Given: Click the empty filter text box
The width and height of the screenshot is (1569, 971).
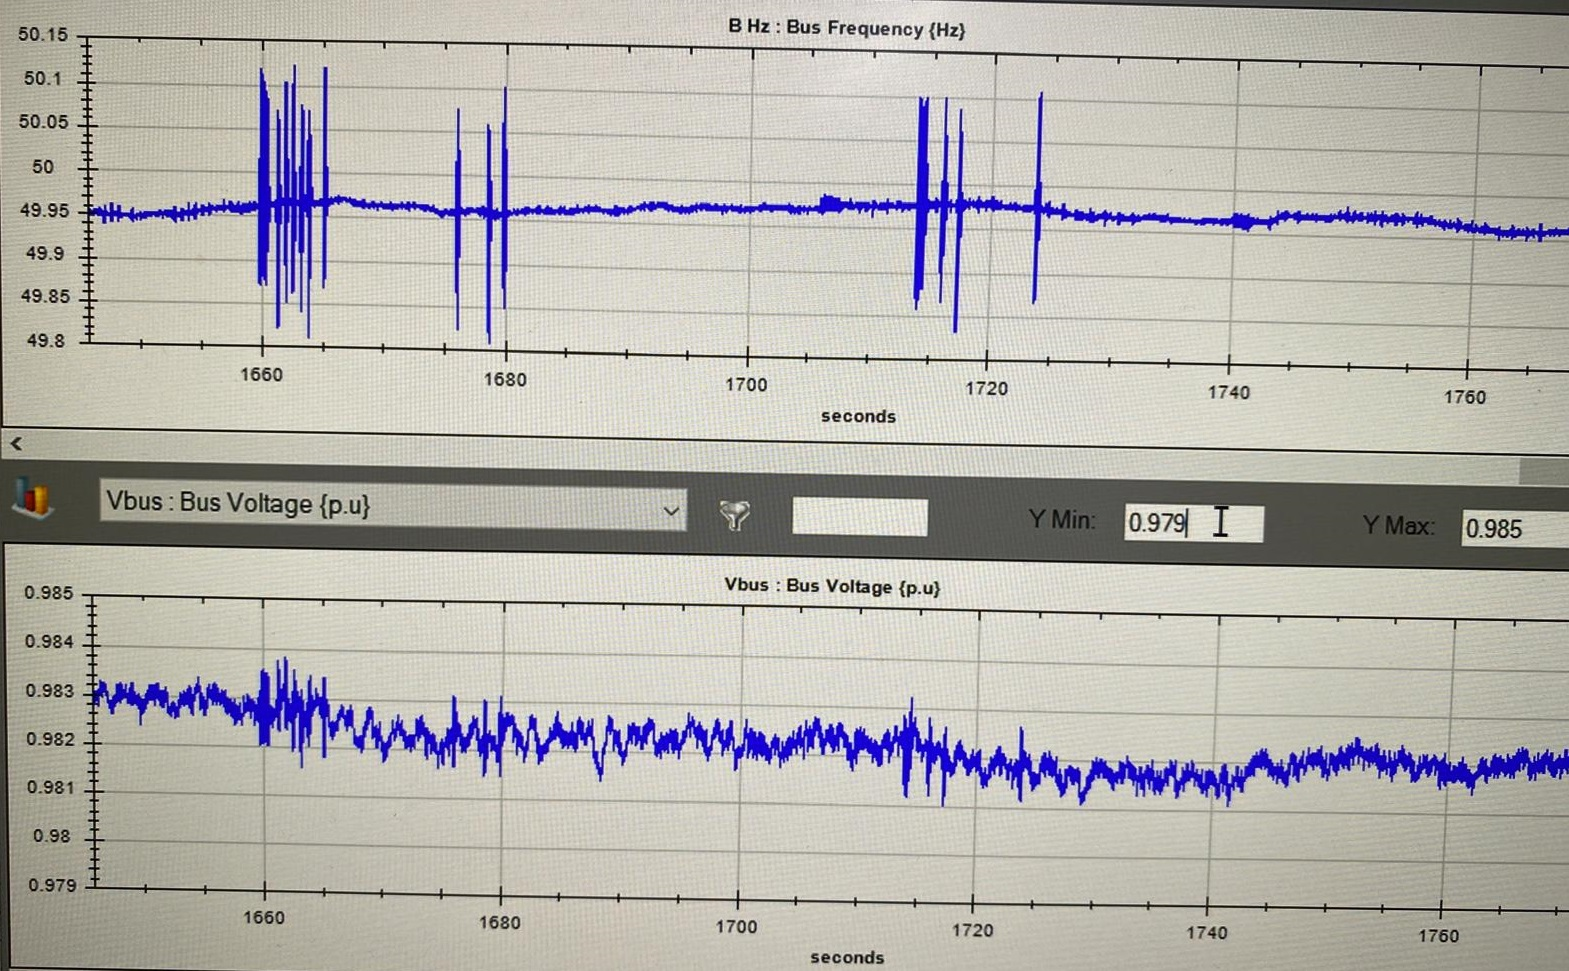Looking at the screenshot, I should click(x=860, y=517).
